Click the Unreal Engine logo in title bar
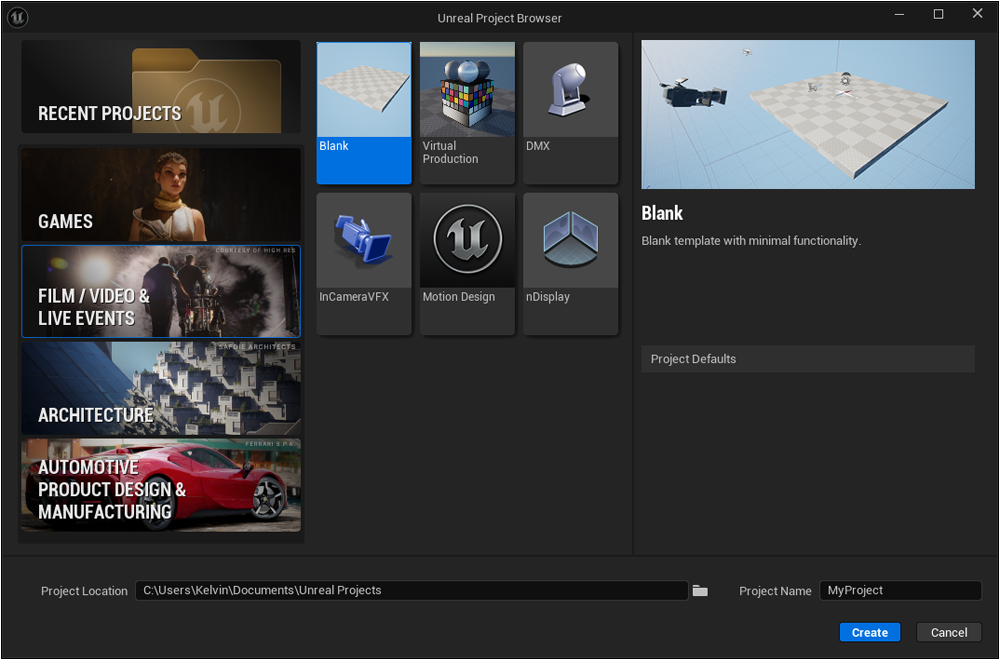 (x=17, y=17)
